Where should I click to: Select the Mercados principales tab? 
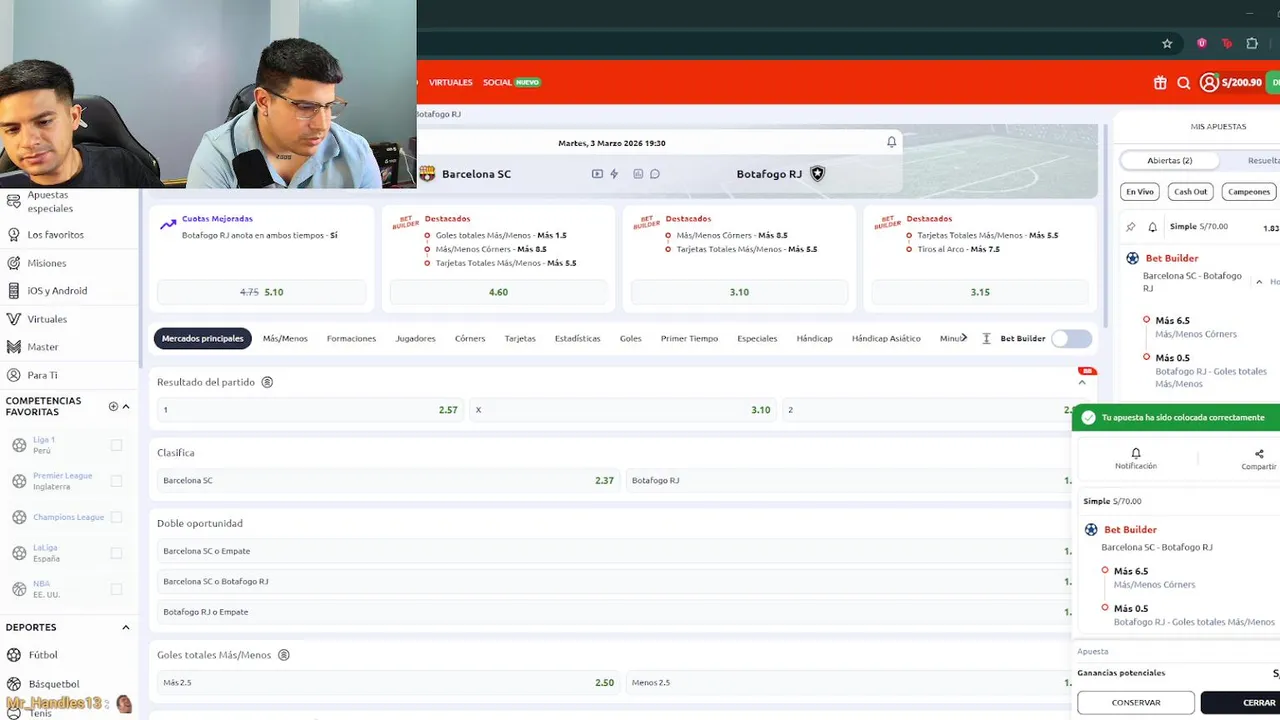pyautogui.click(x=203, y=339)
